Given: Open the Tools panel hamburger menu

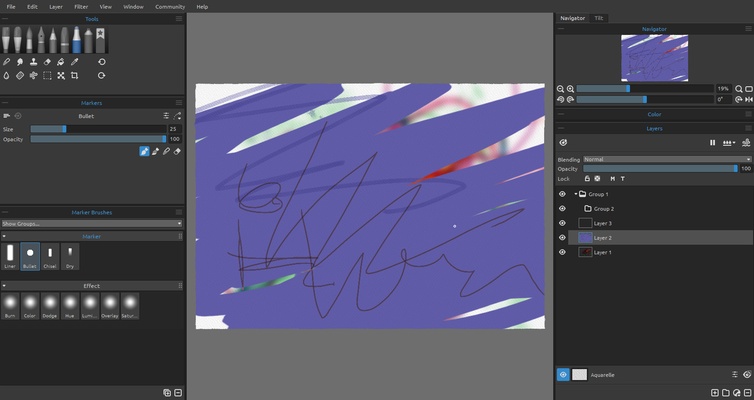Looking at the screenshot, I should 179,19.
